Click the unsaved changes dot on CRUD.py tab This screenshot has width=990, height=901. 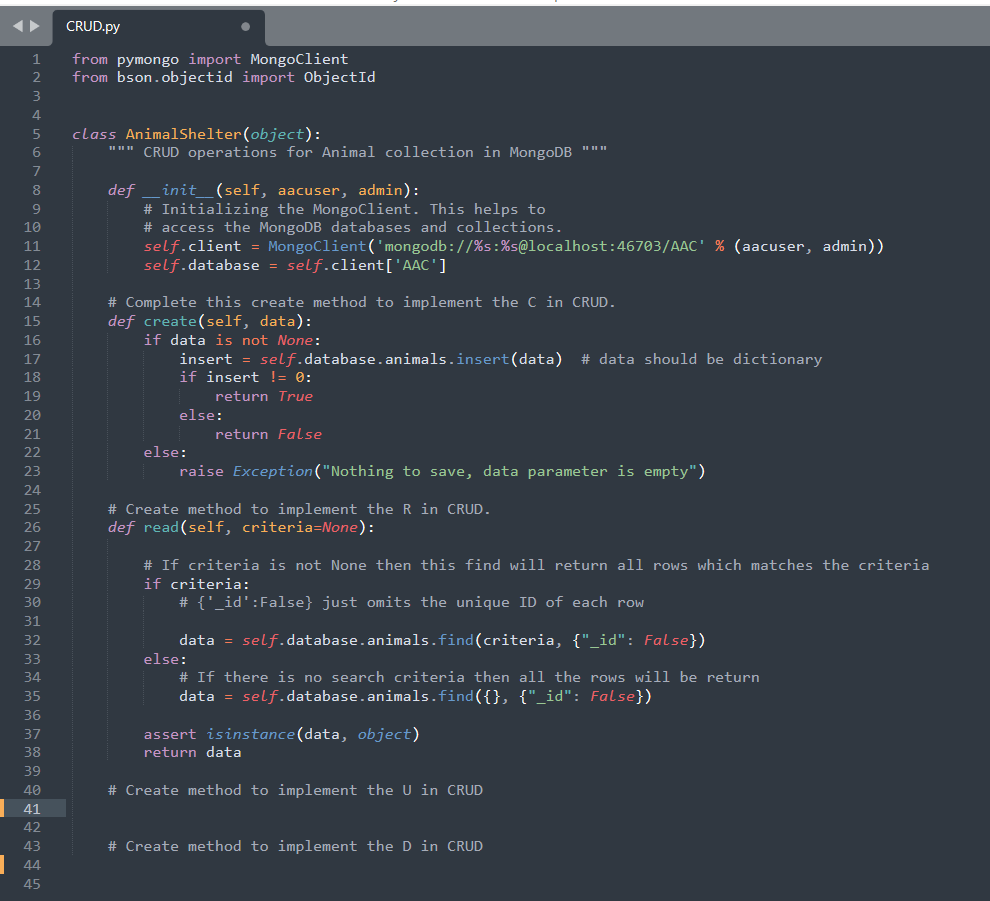[x=244, y=27]
